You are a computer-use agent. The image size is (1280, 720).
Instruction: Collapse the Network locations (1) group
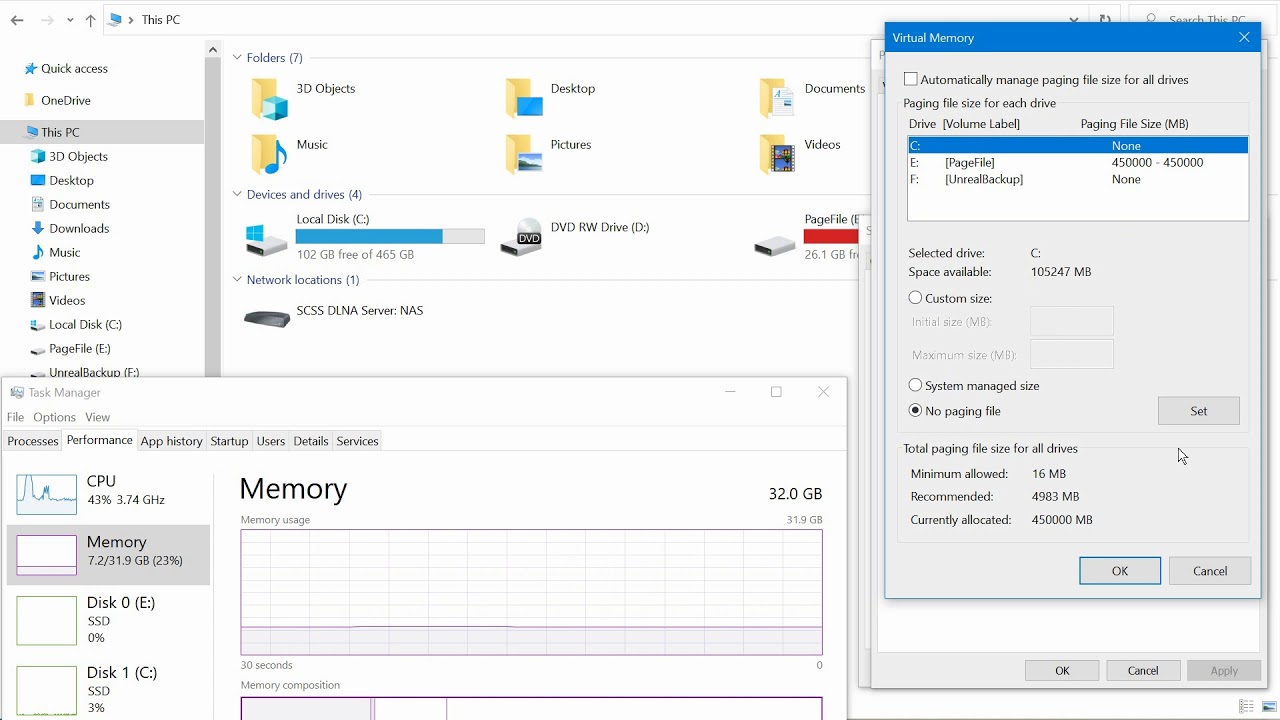pyautogui.click(x=237, y=280)
